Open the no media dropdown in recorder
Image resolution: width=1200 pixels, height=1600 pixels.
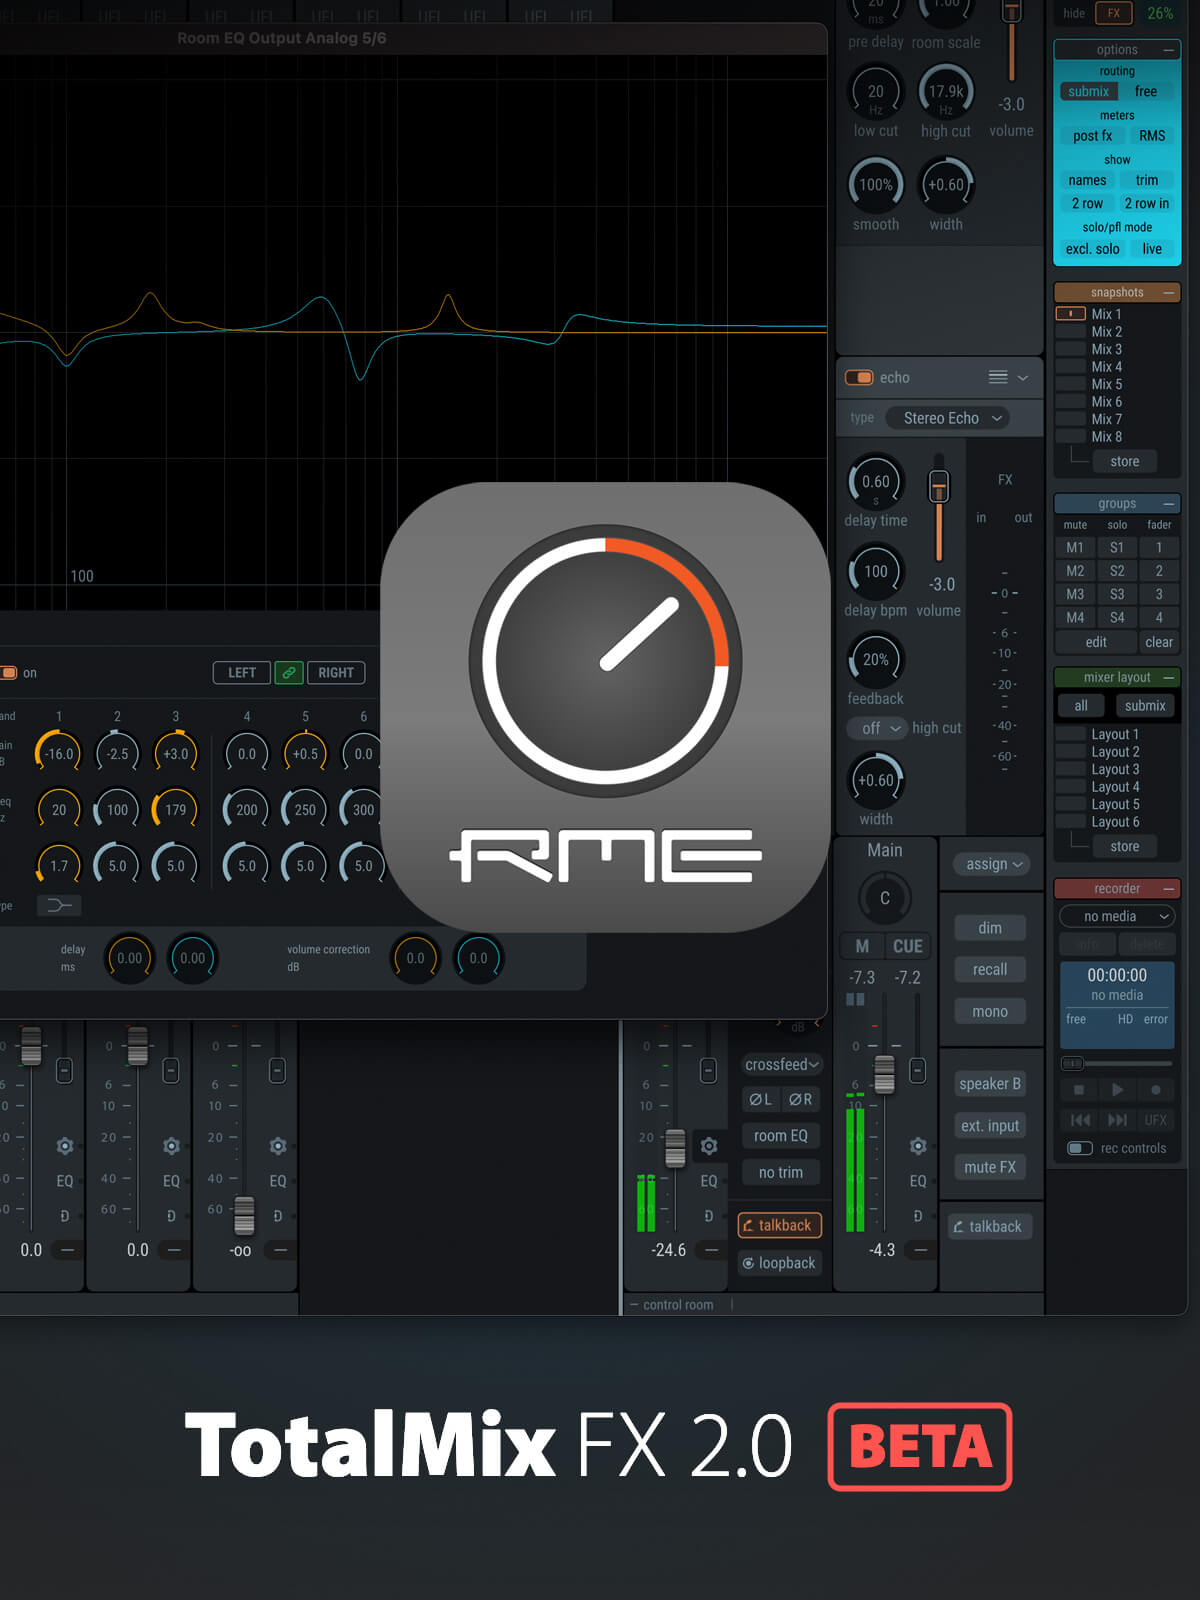(1117, 916)
